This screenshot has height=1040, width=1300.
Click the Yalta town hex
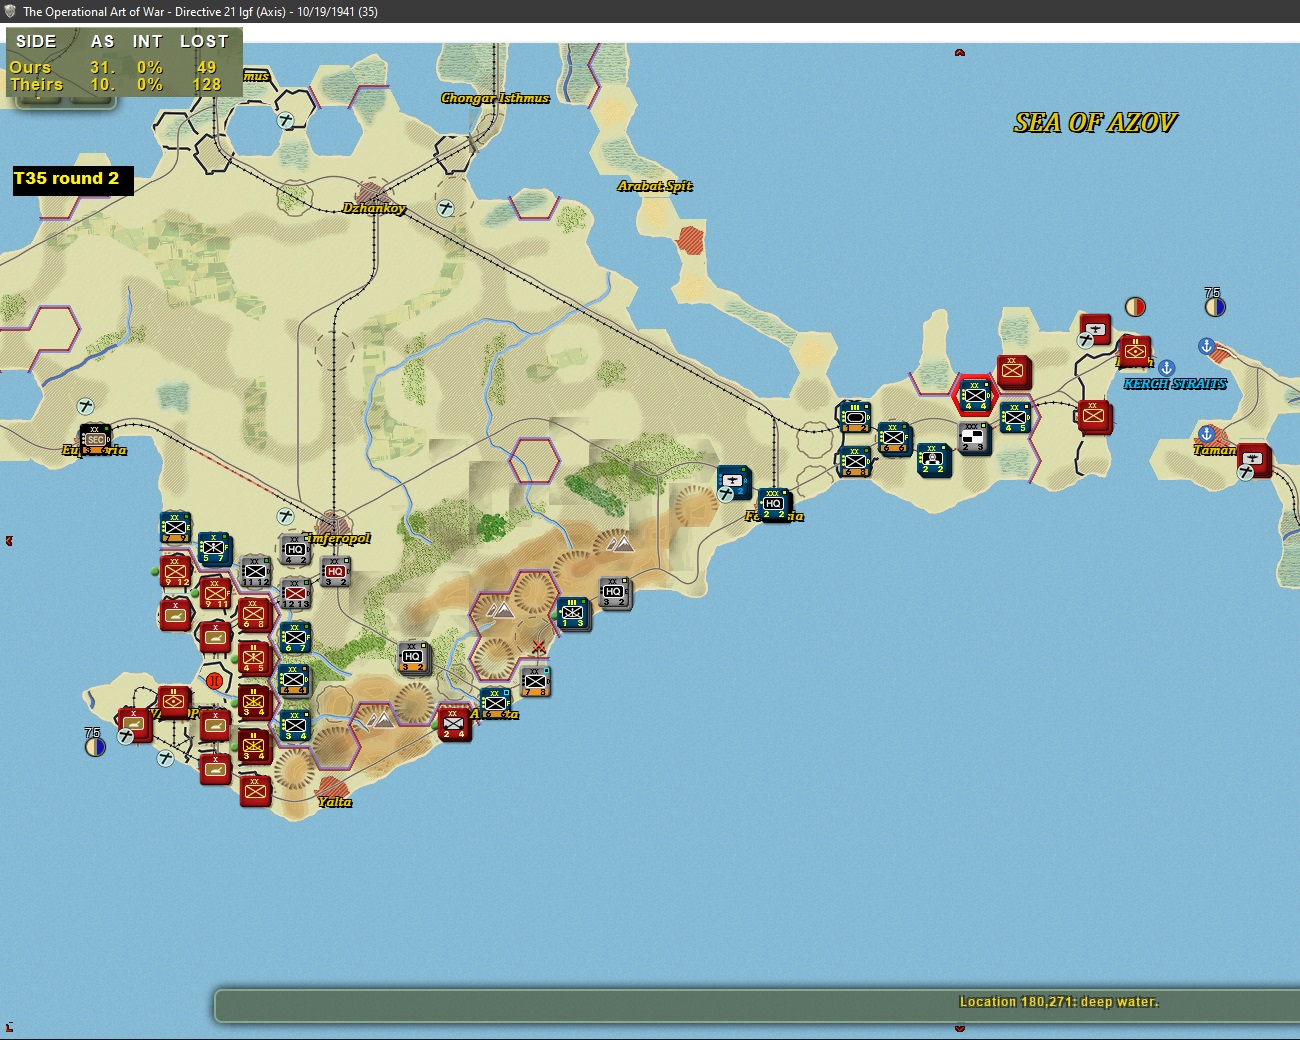click(334, 789)
